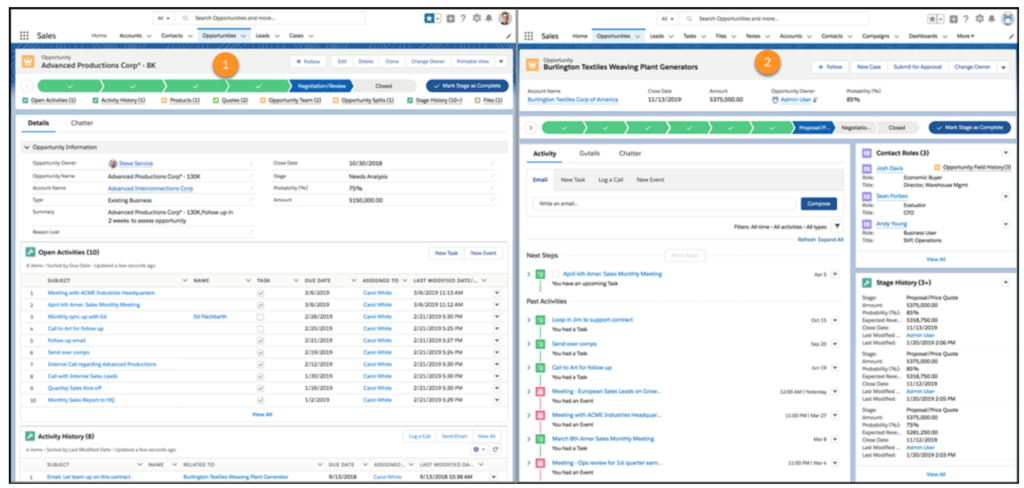Select the Closed stage in right path

(897, 128)
